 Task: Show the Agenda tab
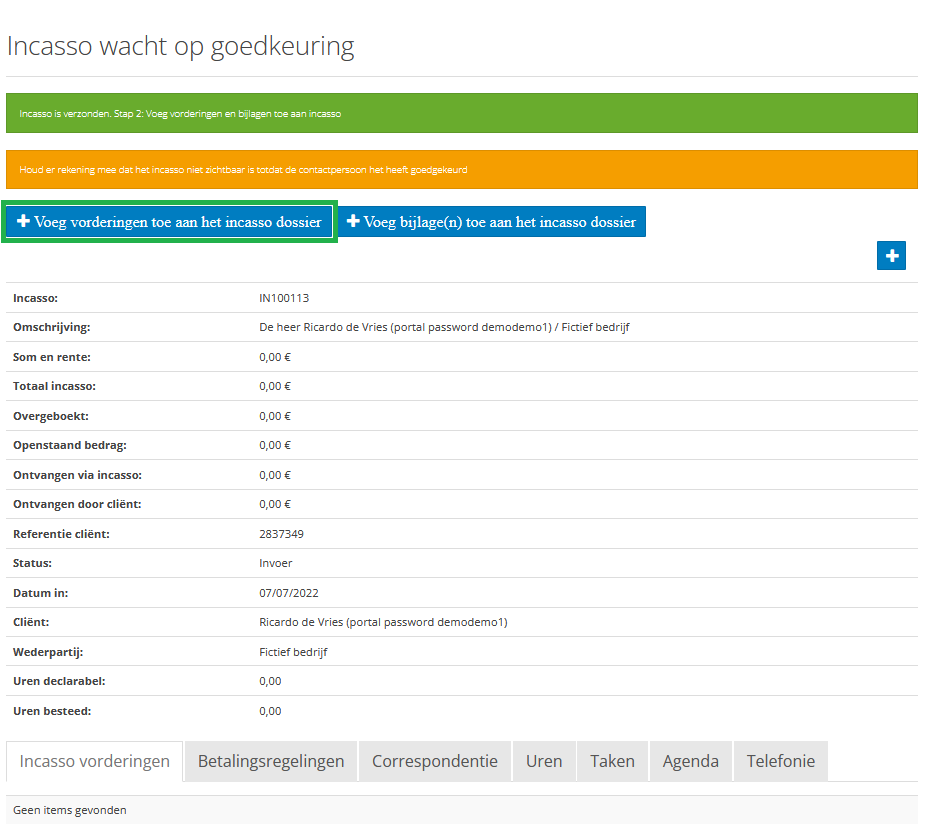[x=691, y=761]
